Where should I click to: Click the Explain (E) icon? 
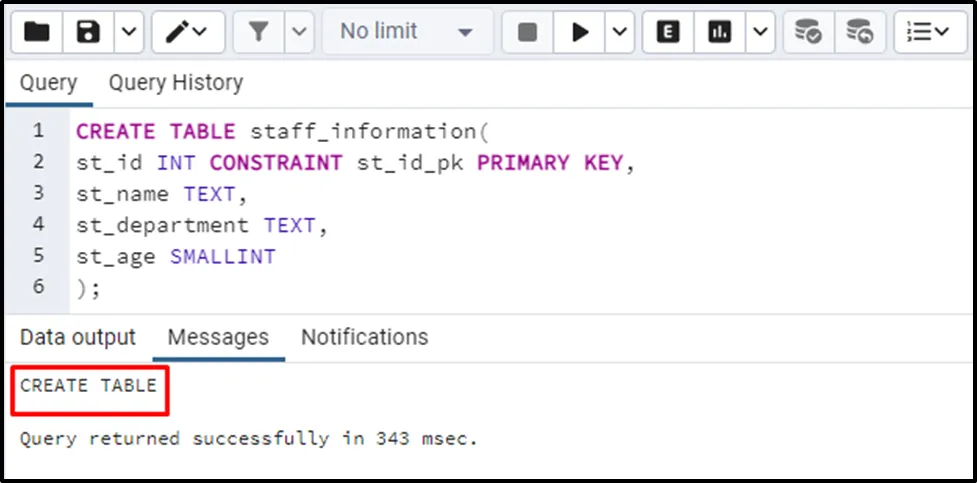click(x=668, y=33)
